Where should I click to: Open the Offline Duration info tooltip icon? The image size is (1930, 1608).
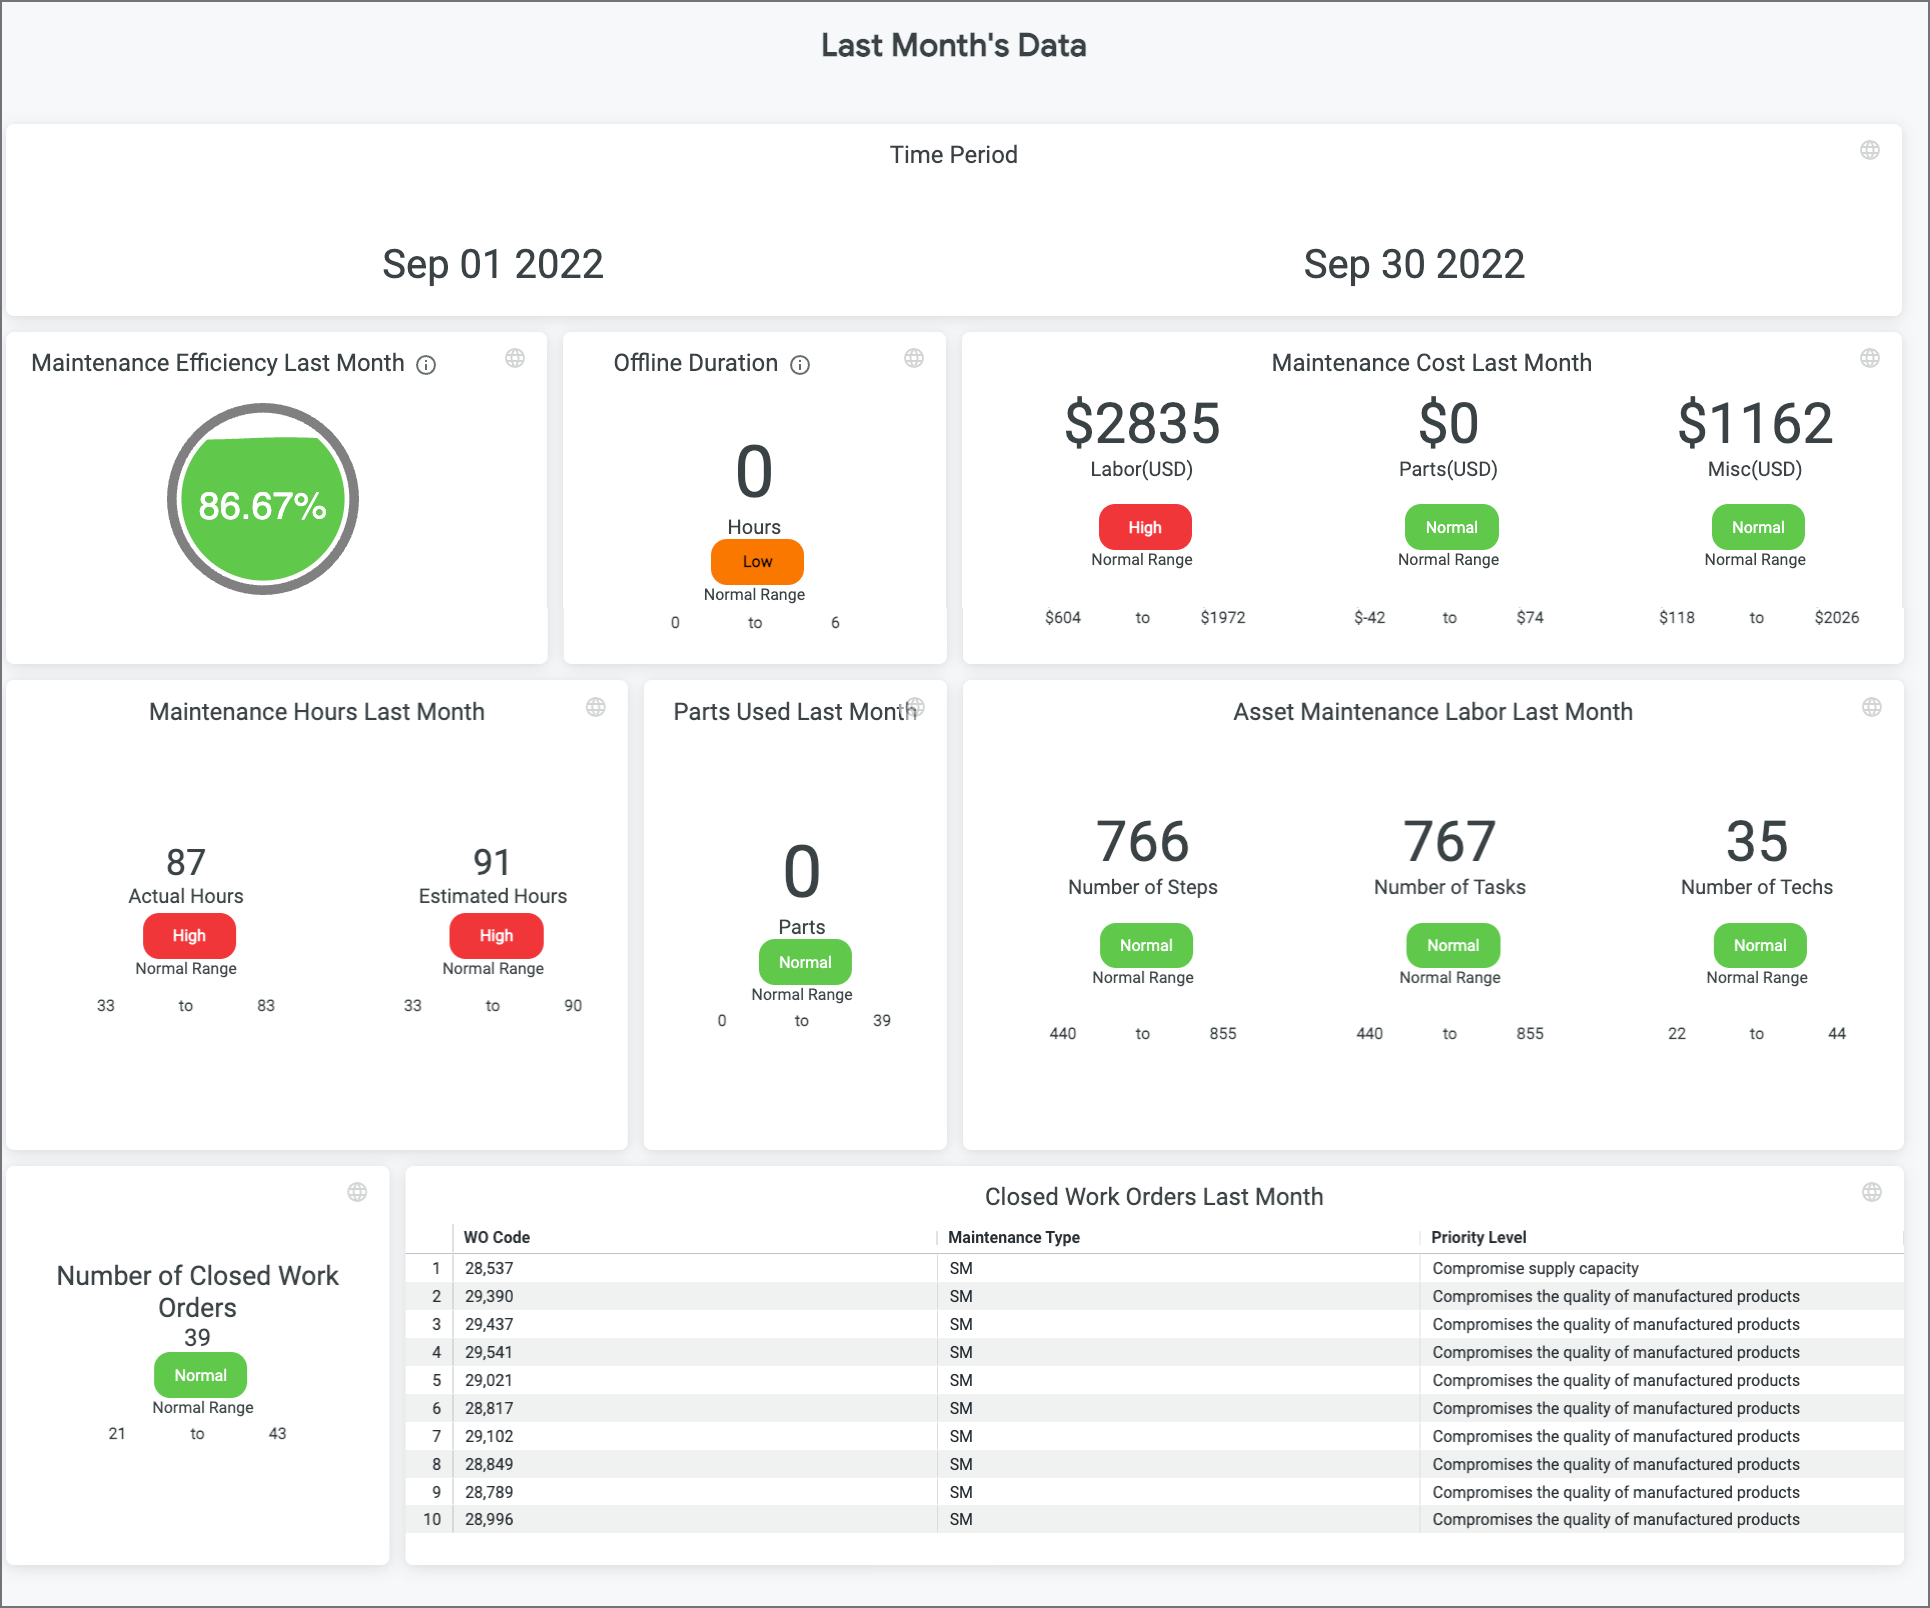coord(800,365)
